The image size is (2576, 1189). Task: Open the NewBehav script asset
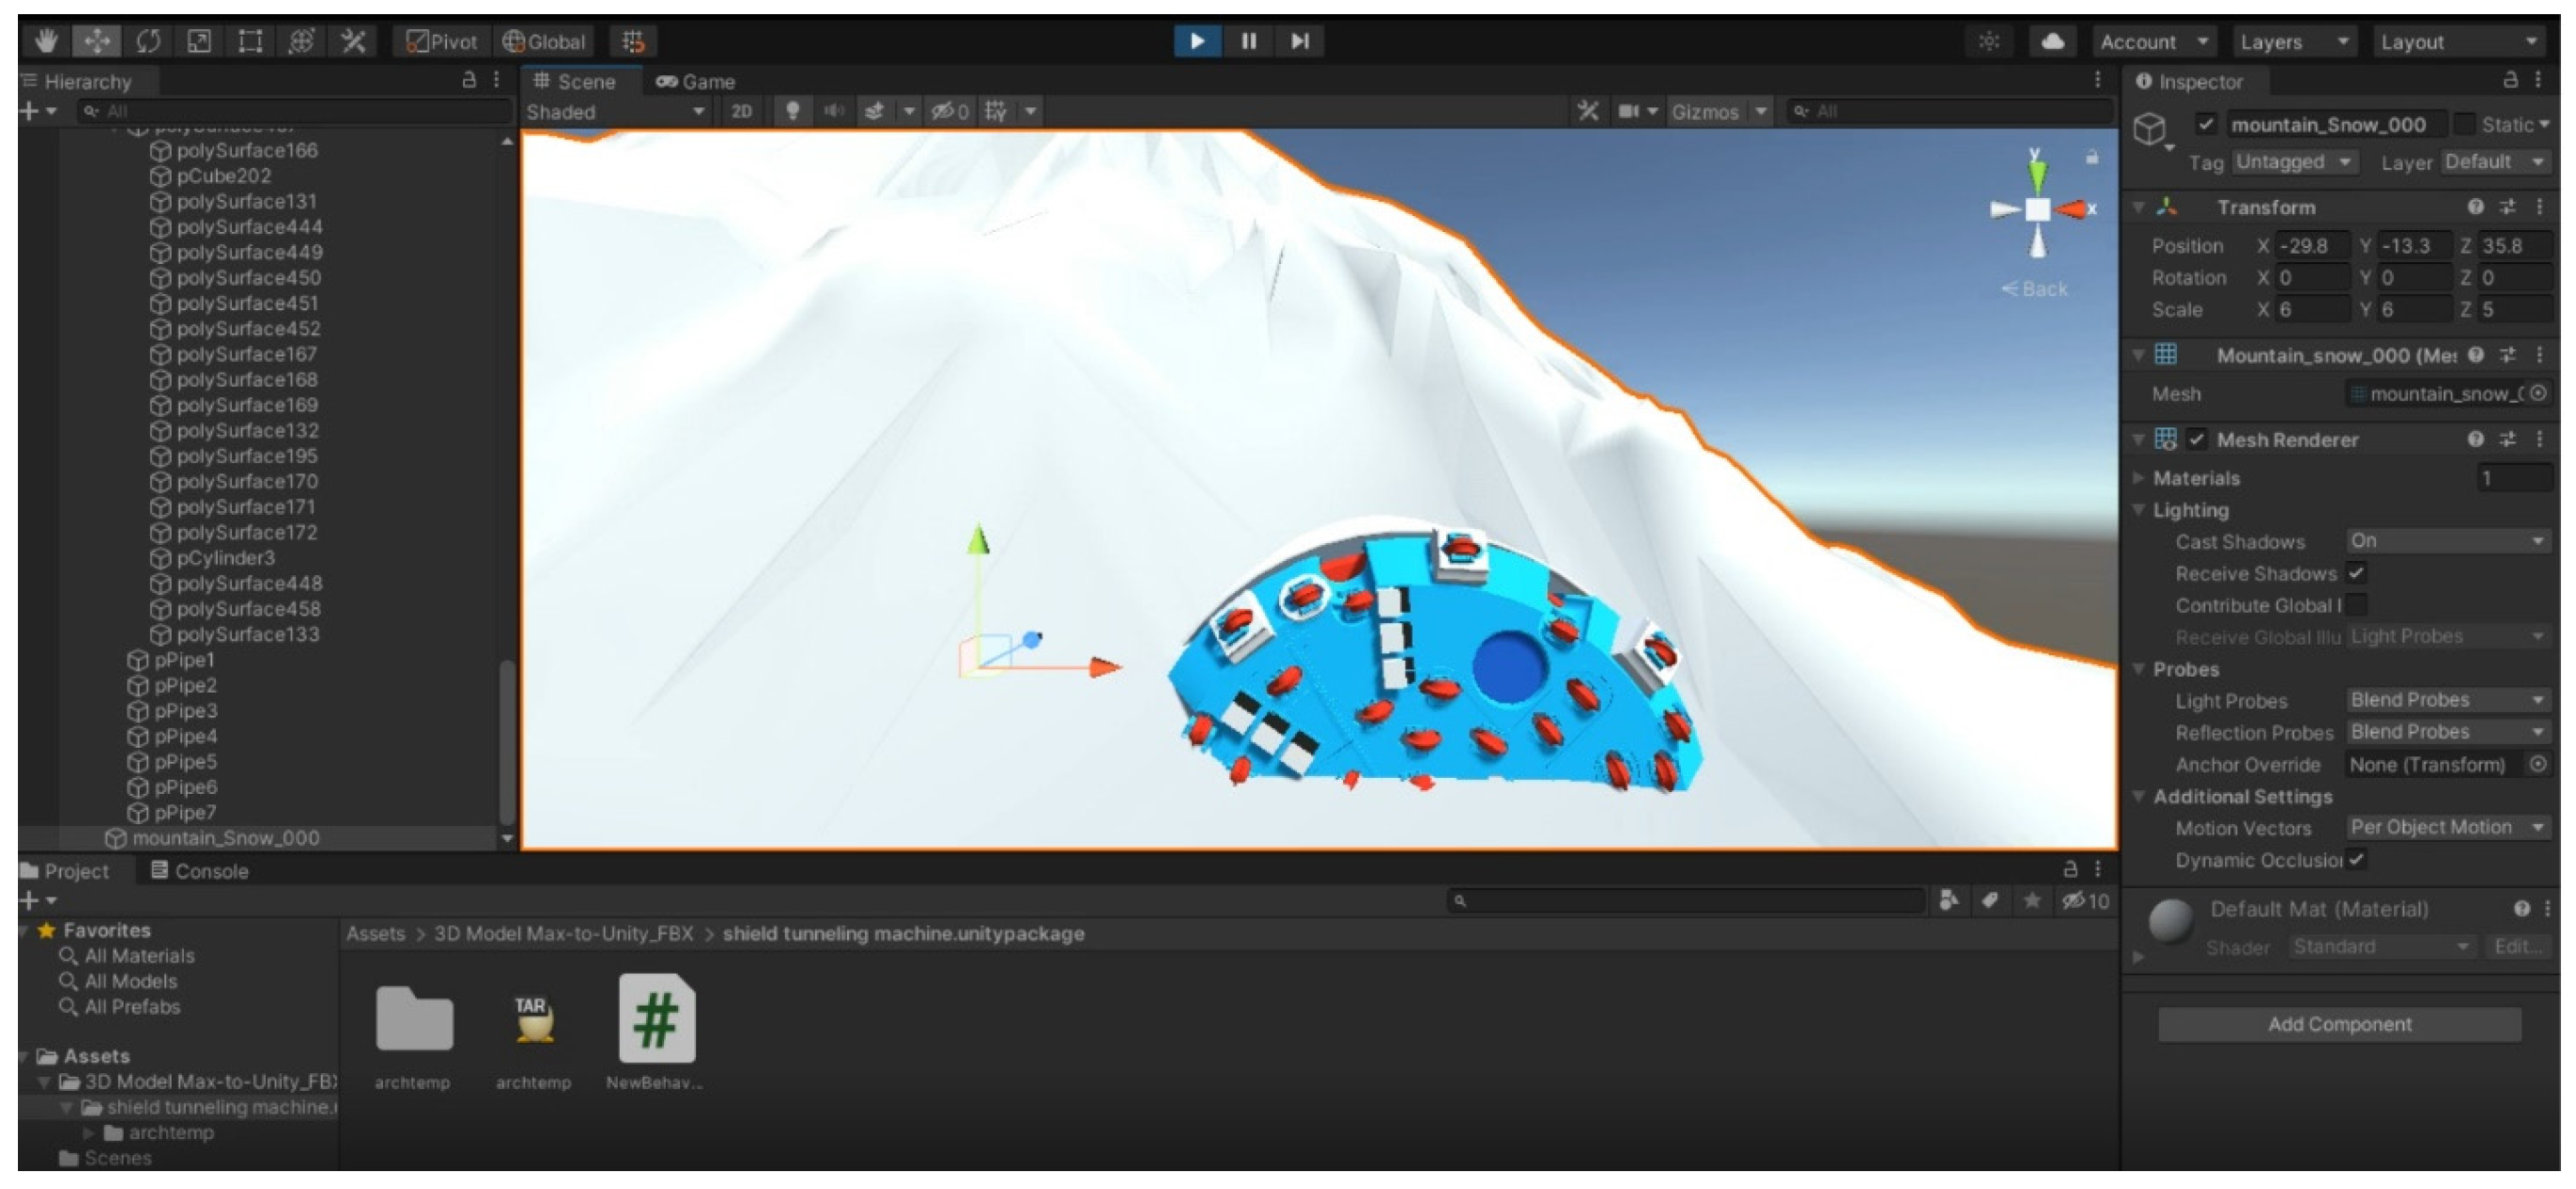point(656,1020)
